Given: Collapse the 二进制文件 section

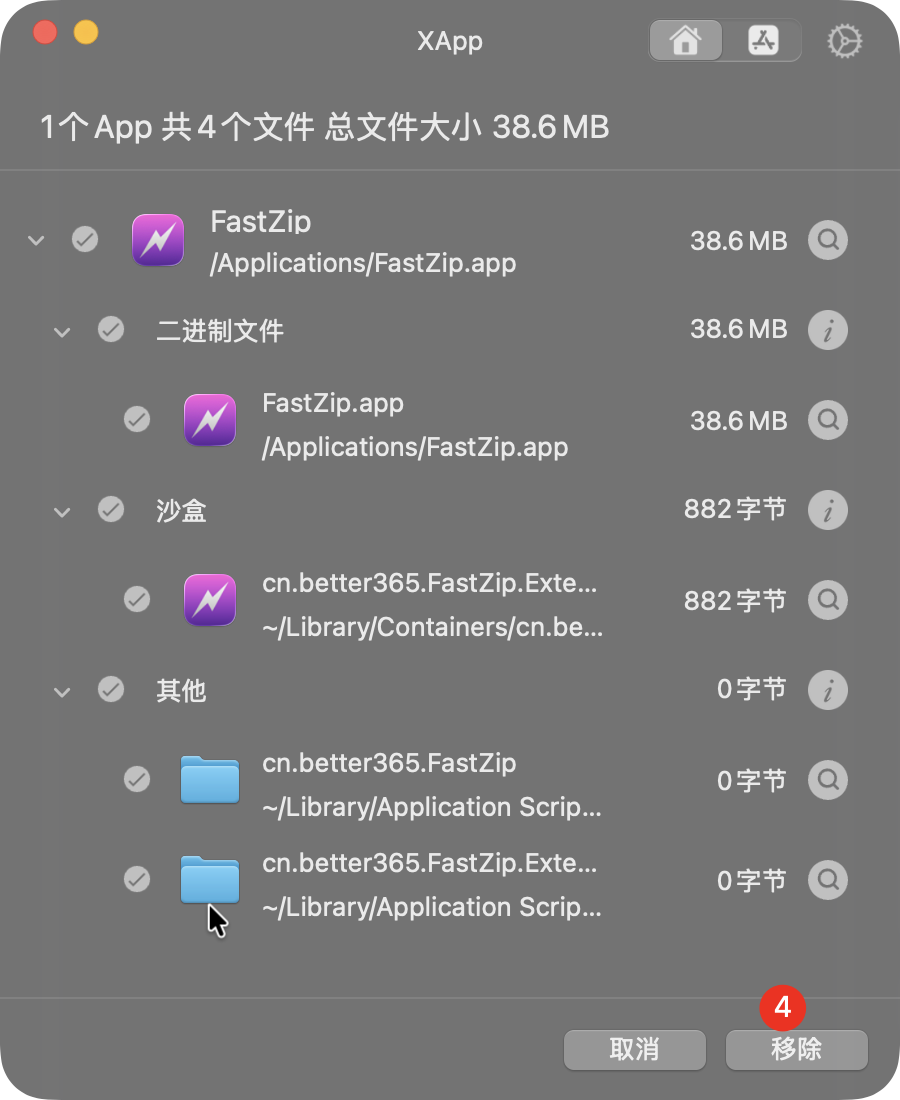Looking at the screenshot, I should [x=62, y=330].
